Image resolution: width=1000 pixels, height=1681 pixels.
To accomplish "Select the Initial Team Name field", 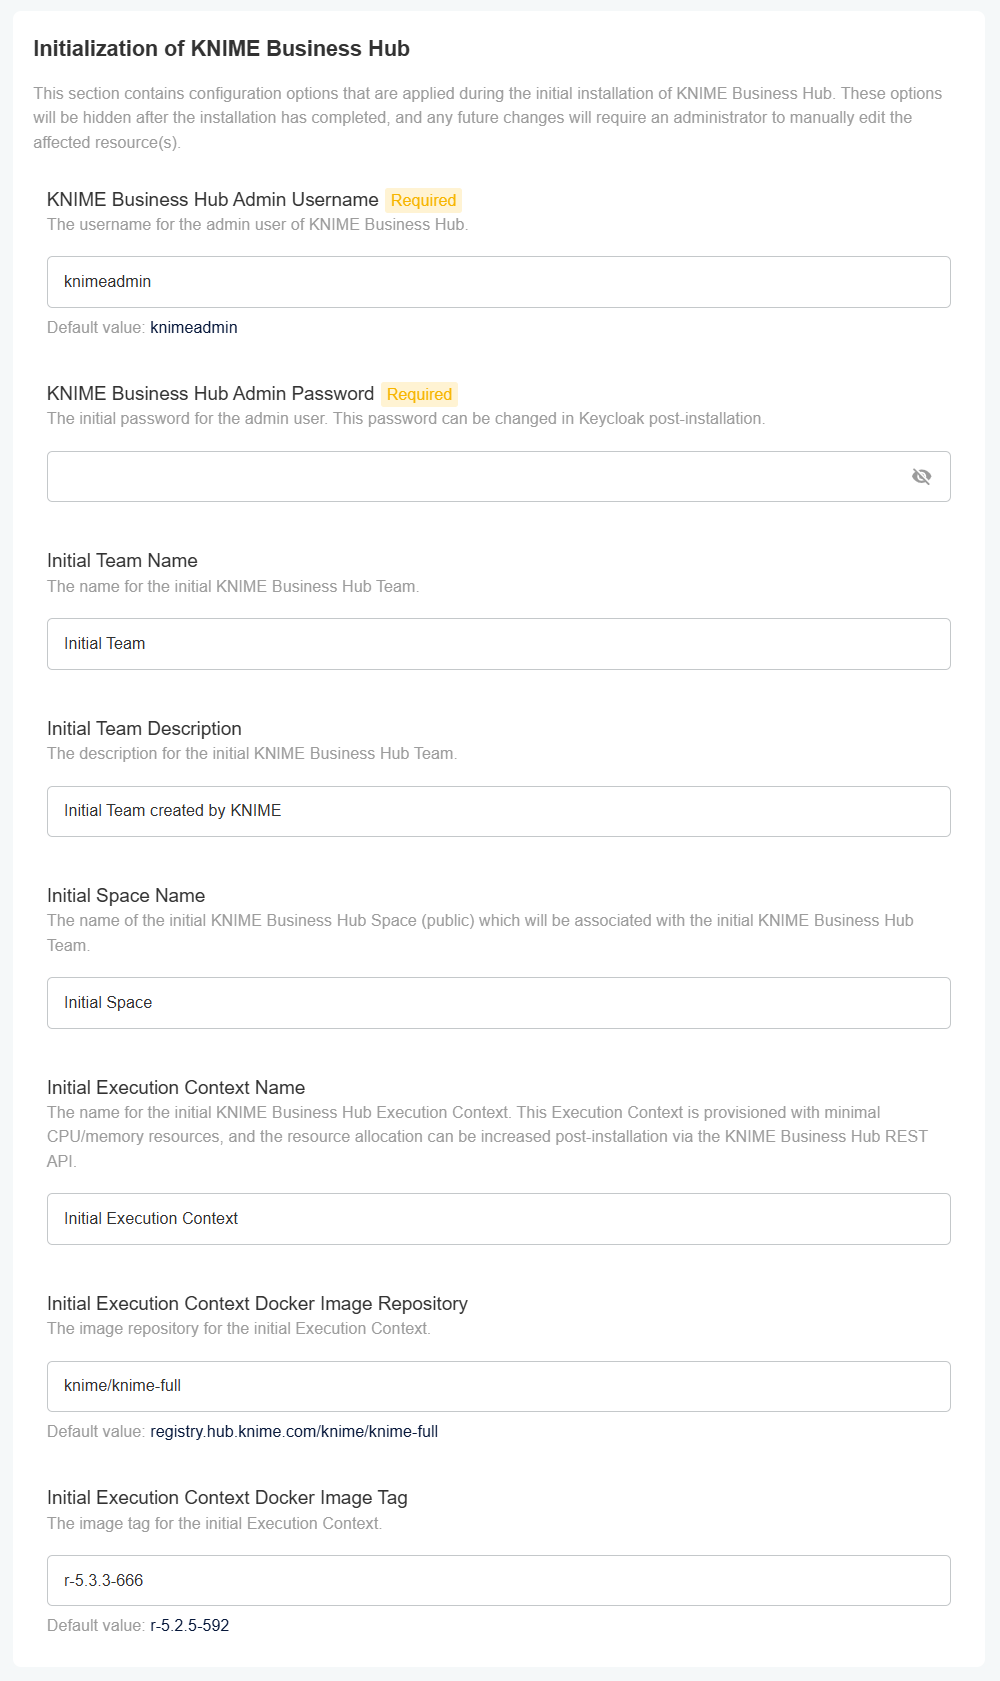I will pyautogui.click(x=498, y=644).
